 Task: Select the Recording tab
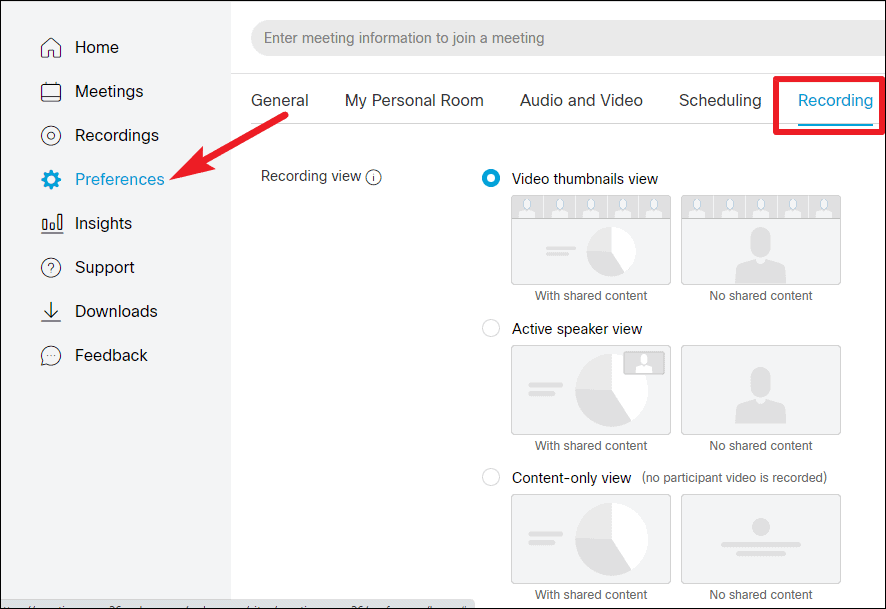[835, 101]
